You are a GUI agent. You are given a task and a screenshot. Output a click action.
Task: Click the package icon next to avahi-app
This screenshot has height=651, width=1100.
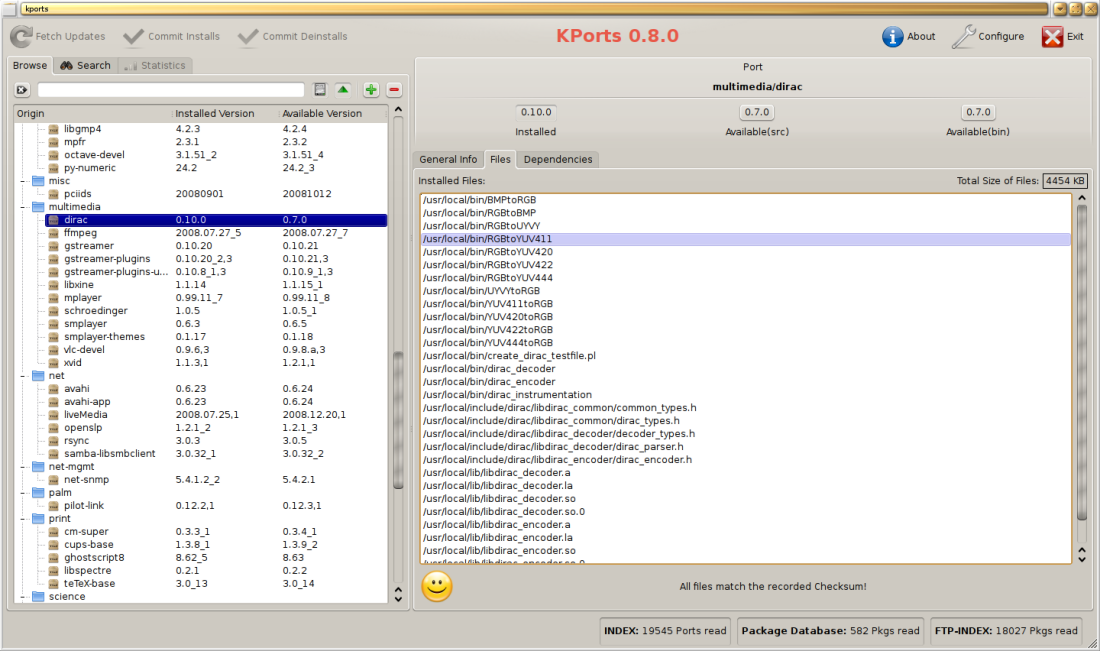(x=53, y=402)
